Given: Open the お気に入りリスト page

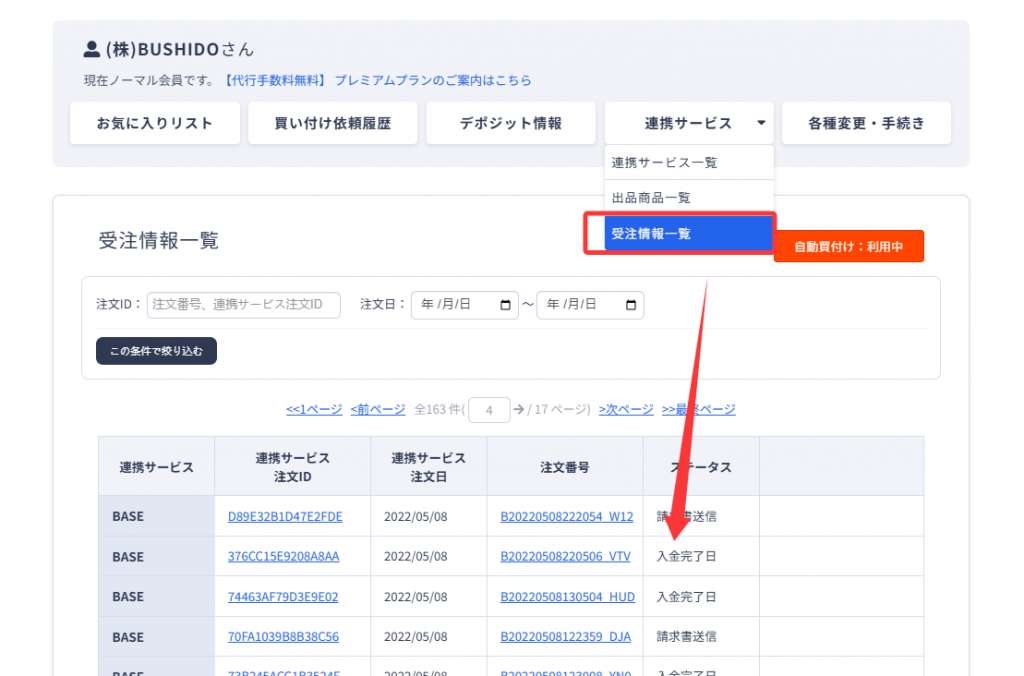Looking at the screenshot, I should click(x=155, y=123).
